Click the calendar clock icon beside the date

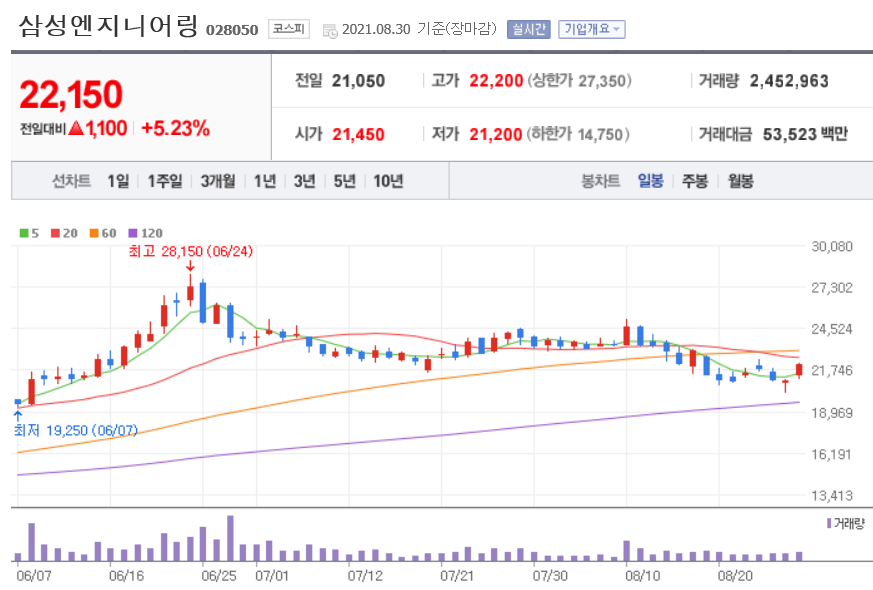pos(330,31)
